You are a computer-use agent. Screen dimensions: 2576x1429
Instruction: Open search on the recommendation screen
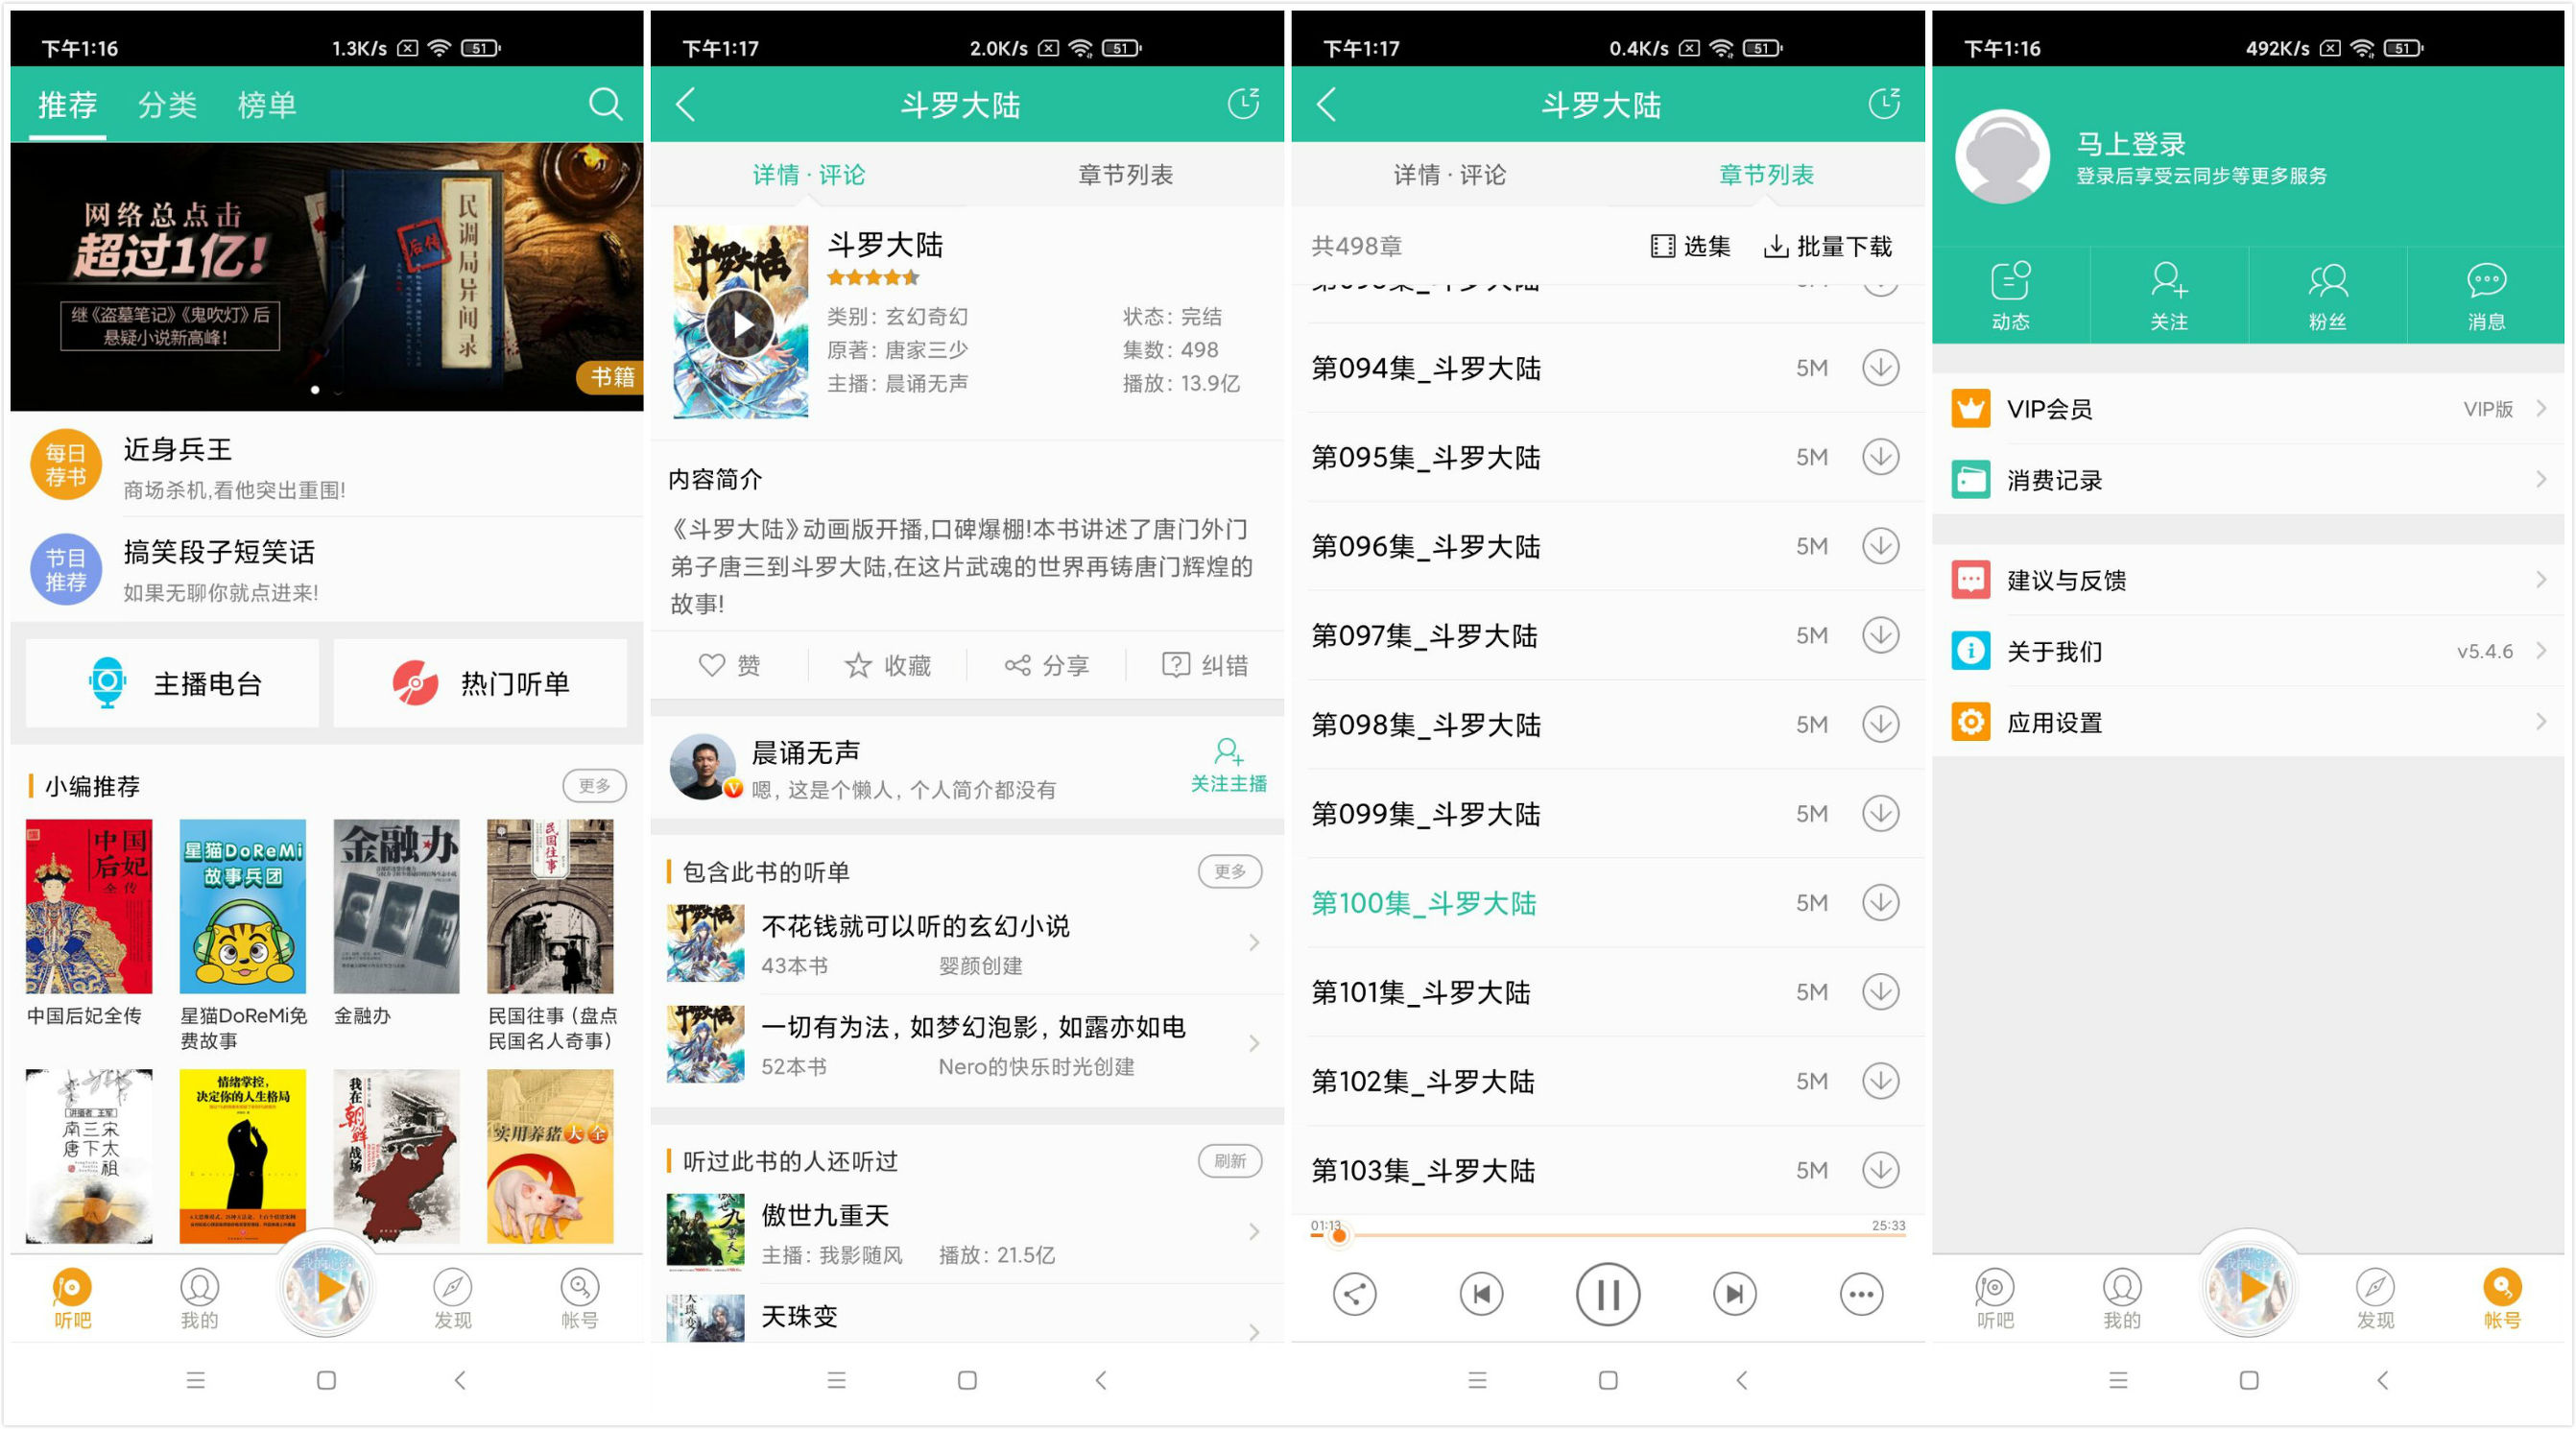click(x=605, y=104)
